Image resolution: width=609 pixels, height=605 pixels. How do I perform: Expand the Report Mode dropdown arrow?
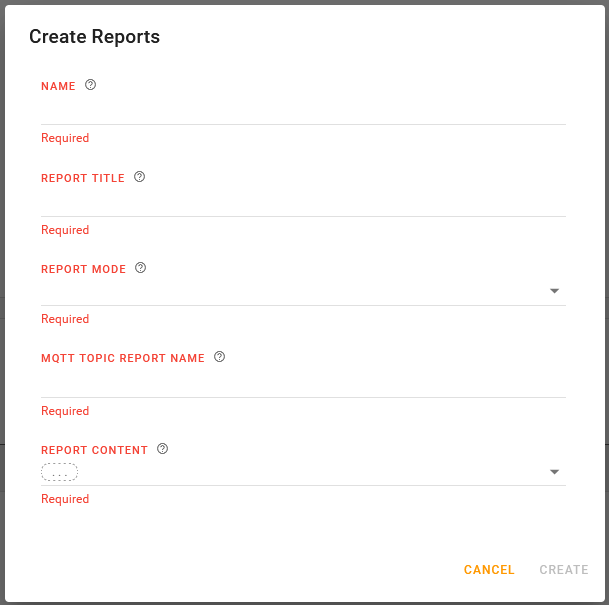[x=554, y=291]
